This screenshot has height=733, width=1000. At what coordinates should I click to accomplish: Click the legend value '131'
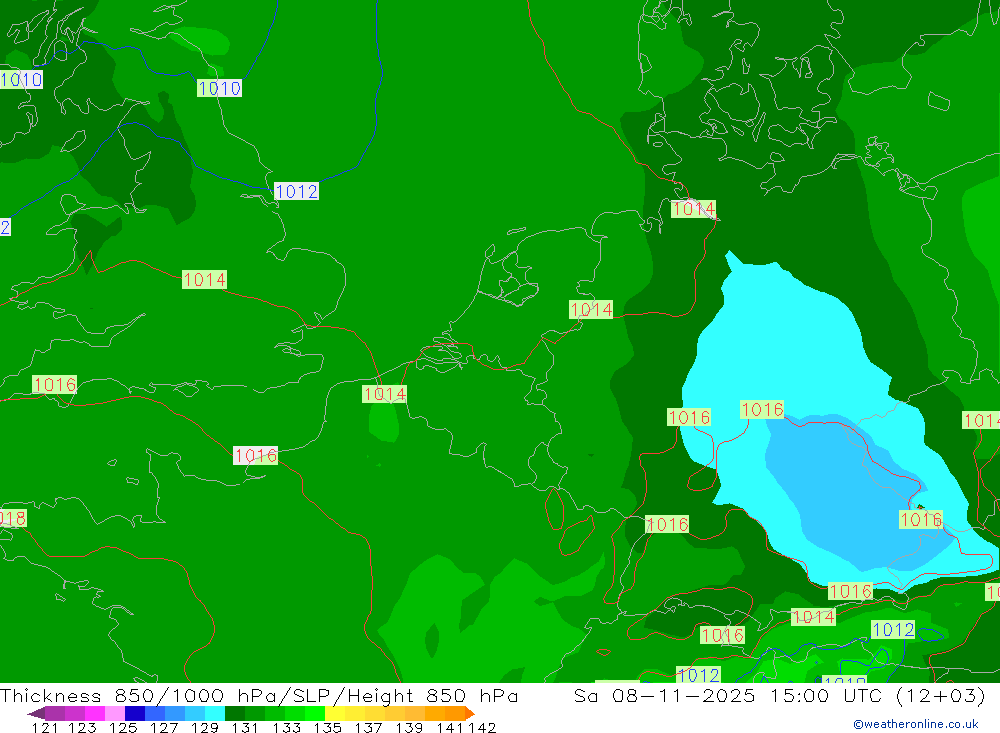[x=245, y=727]
